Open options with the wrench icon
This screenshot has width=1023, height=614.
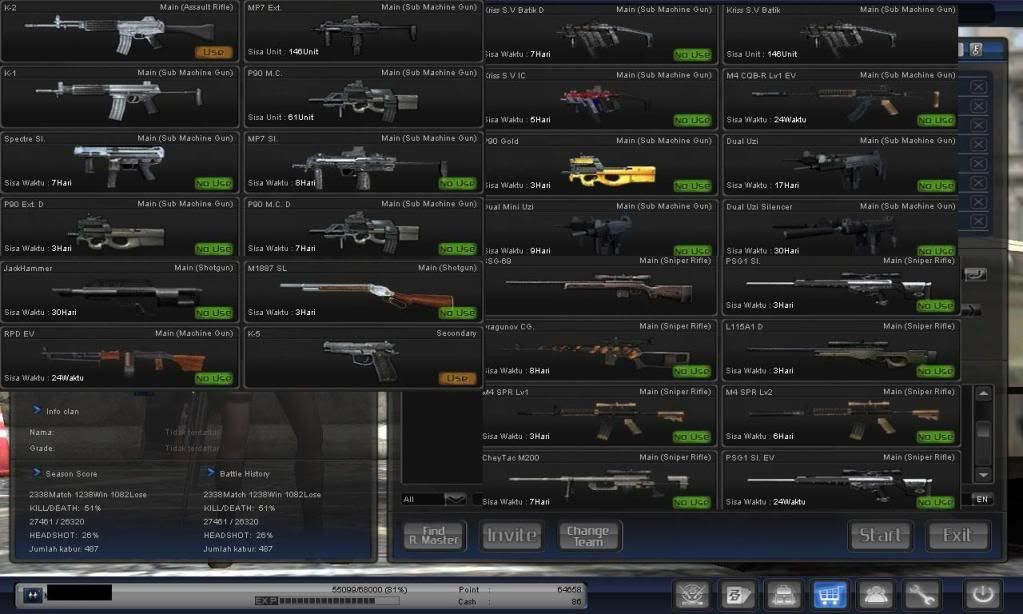(x=921, y=594)
